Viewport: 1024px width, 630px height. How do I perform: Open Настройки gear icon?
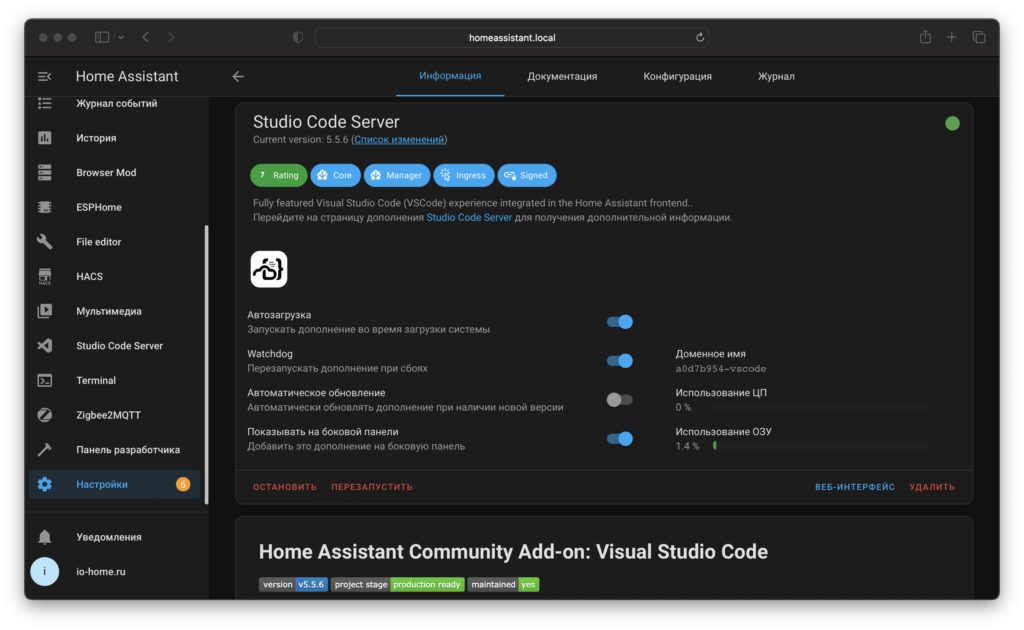pos(44,484)
